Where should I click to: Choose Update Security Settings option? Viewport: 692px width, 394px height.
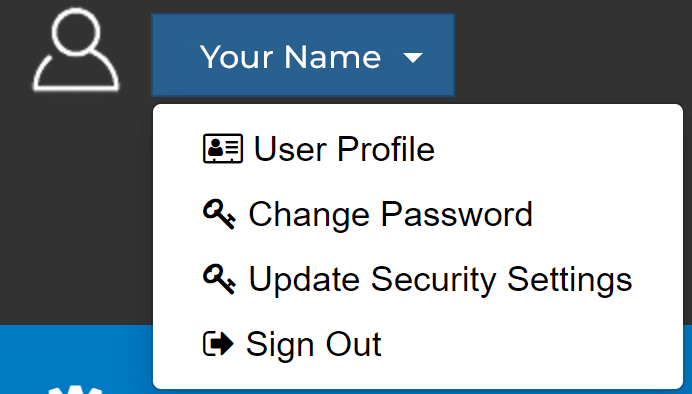417,279
